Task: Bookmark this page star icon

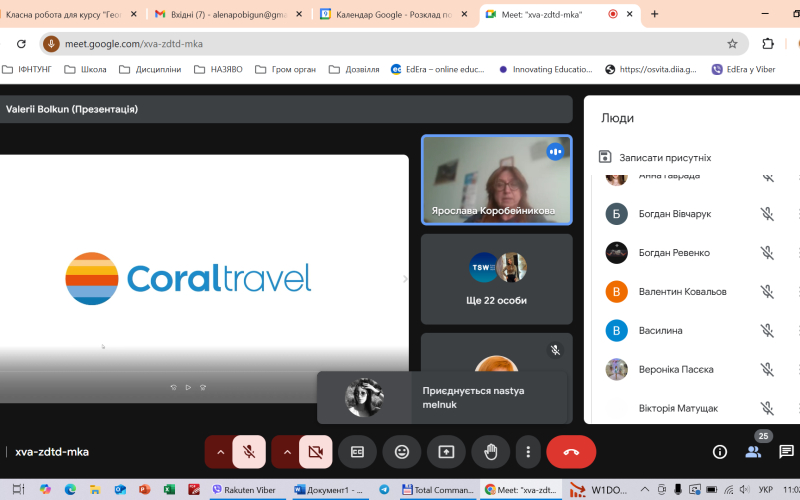Action: [732, 44]
